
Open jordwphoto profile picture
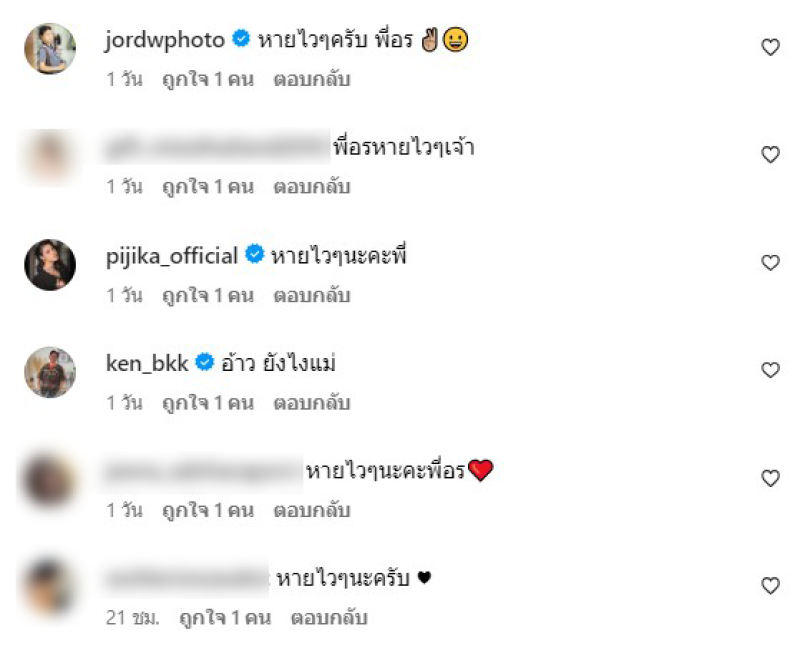[x=50, y=48]
